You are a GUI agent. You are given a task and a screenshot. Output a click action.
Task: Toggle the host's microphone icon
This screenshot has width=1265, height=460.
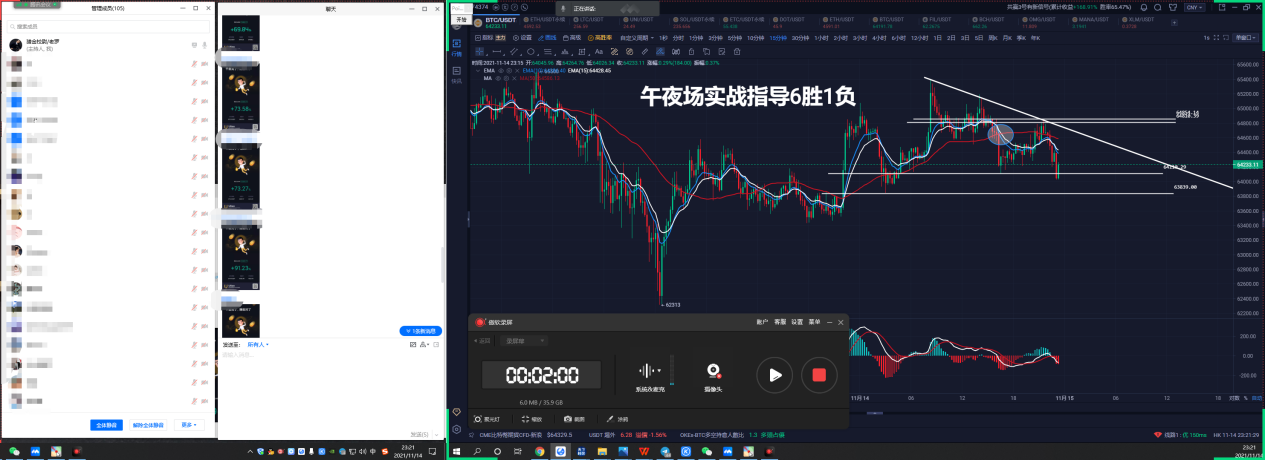pyautogui.click(x=205, y=45)
